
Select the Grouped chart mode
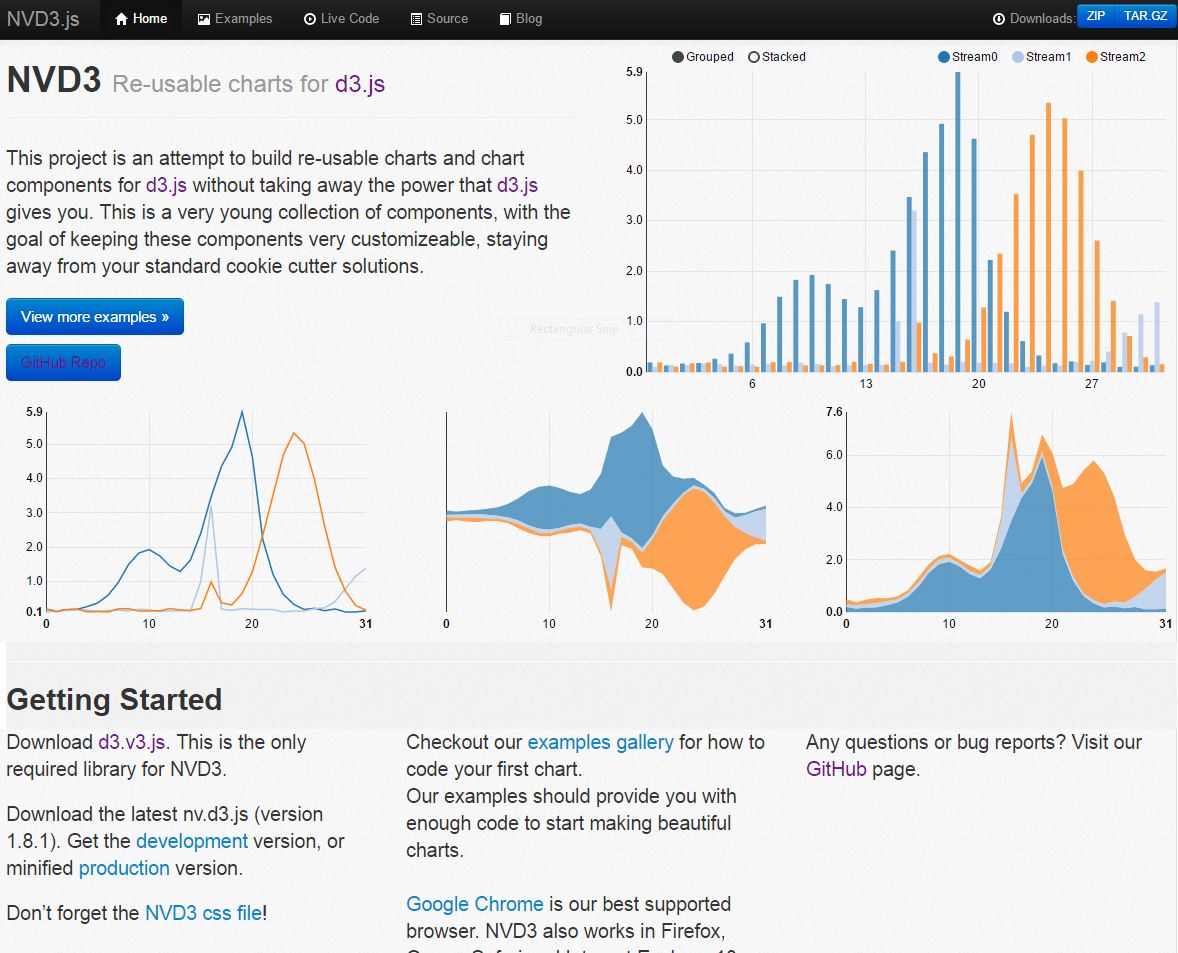click(702, 57)
